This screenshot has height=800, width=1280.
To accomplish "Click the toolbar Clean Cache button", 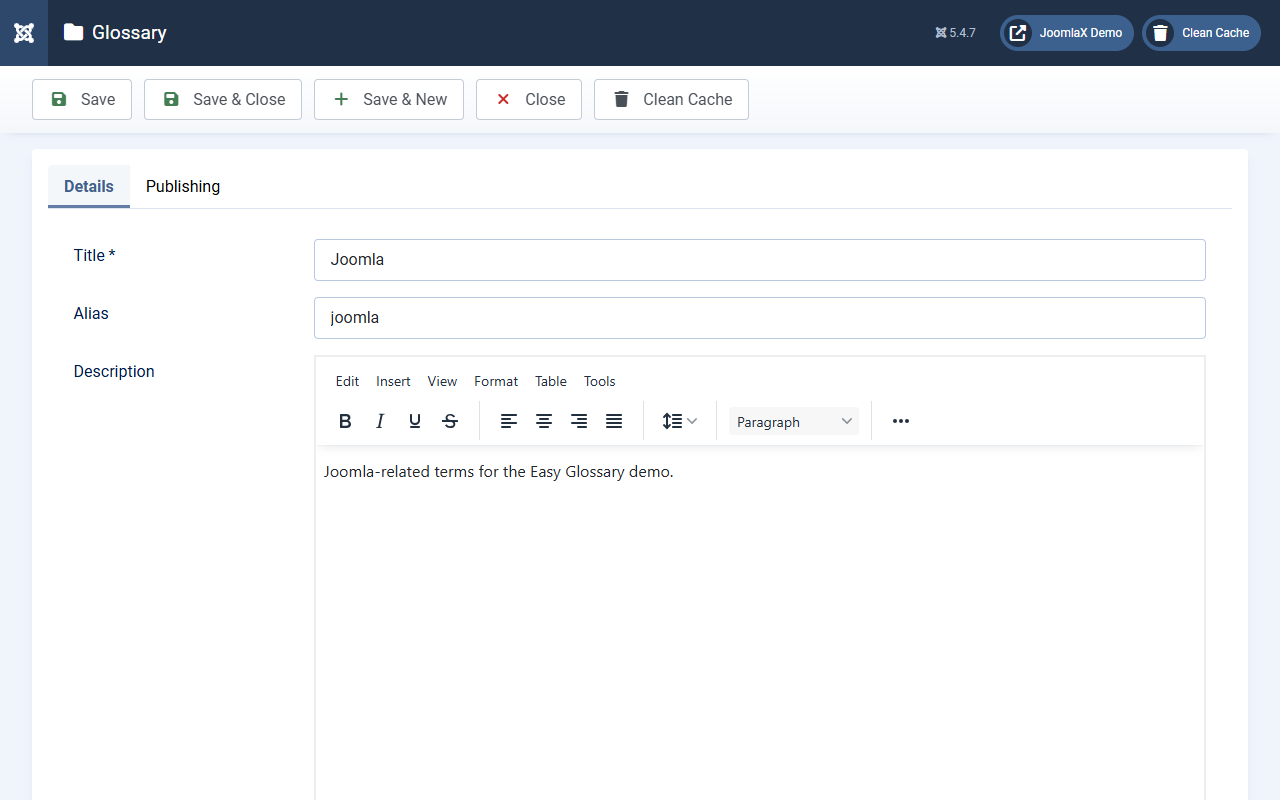I will tap(671, 99).
